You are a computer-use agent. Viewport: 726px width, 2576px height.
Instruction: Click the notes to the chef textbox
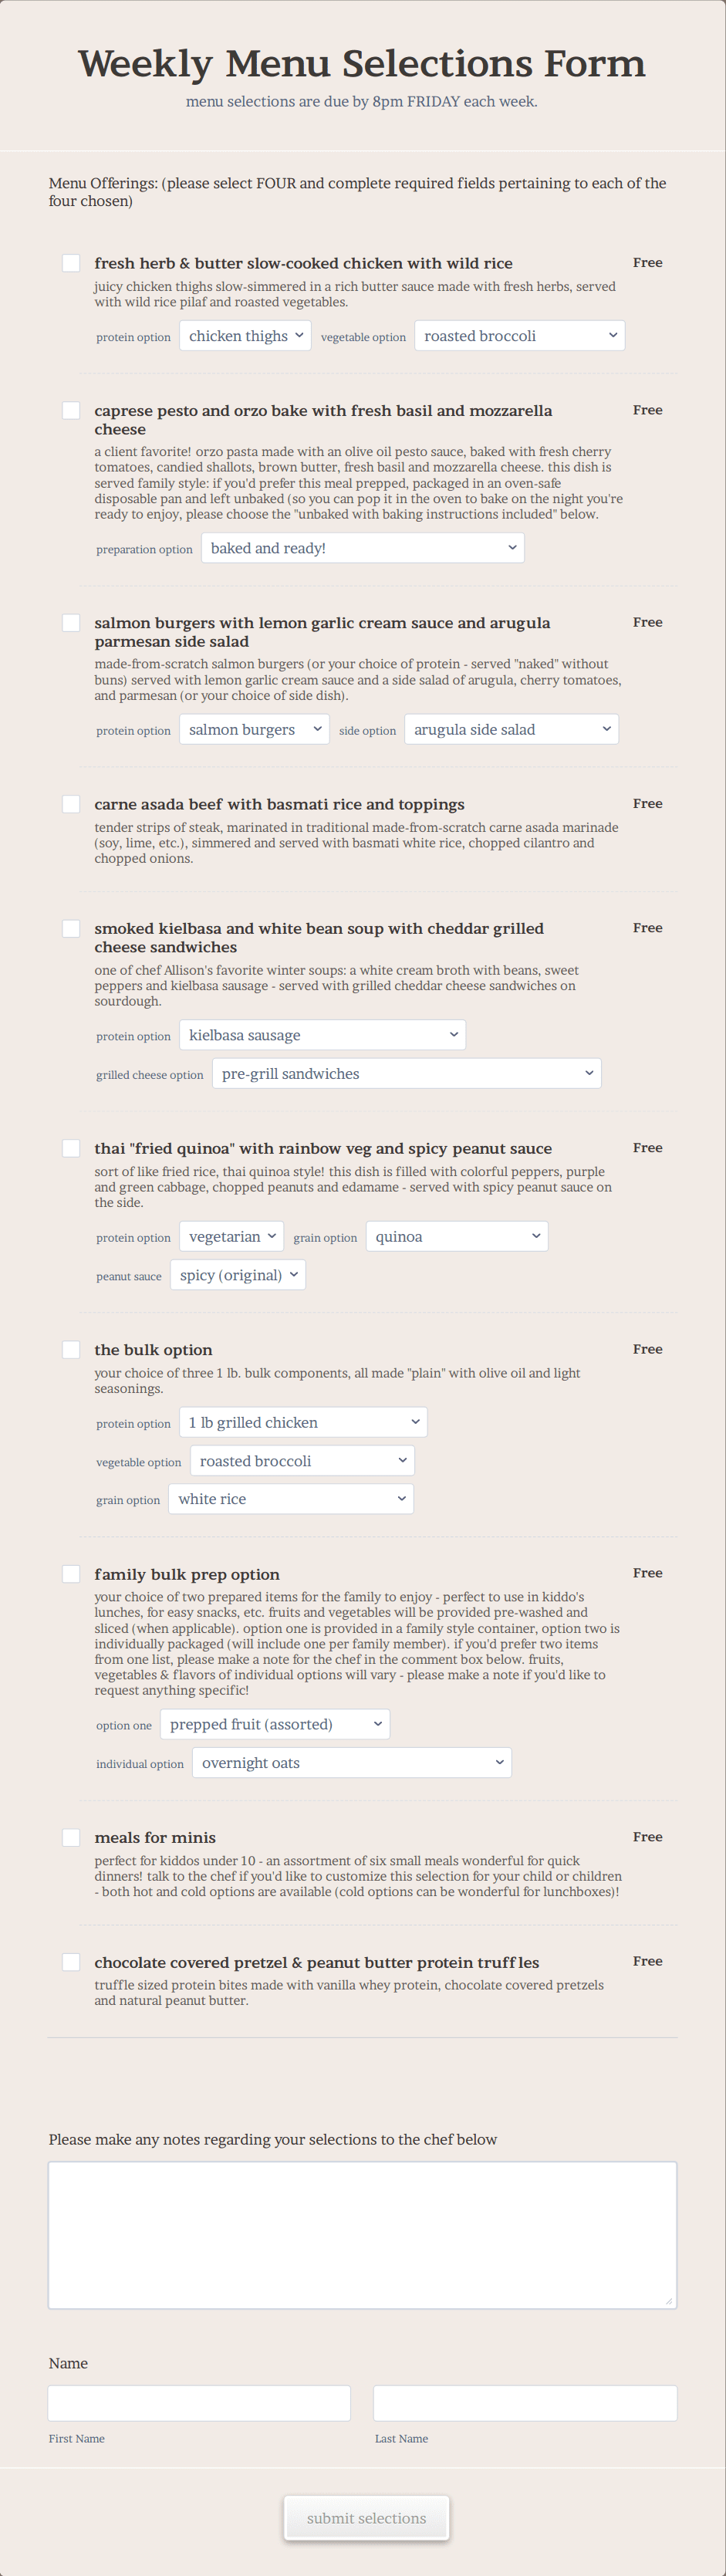coord(363,2234)
